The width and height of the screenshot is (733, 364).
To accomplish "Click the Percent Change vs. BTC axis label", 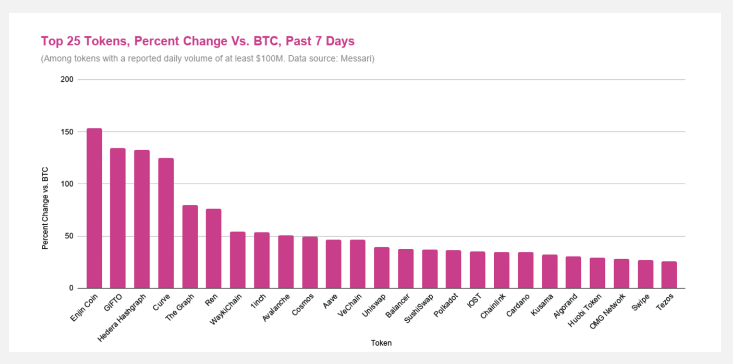I will click(x=45, y=207).
